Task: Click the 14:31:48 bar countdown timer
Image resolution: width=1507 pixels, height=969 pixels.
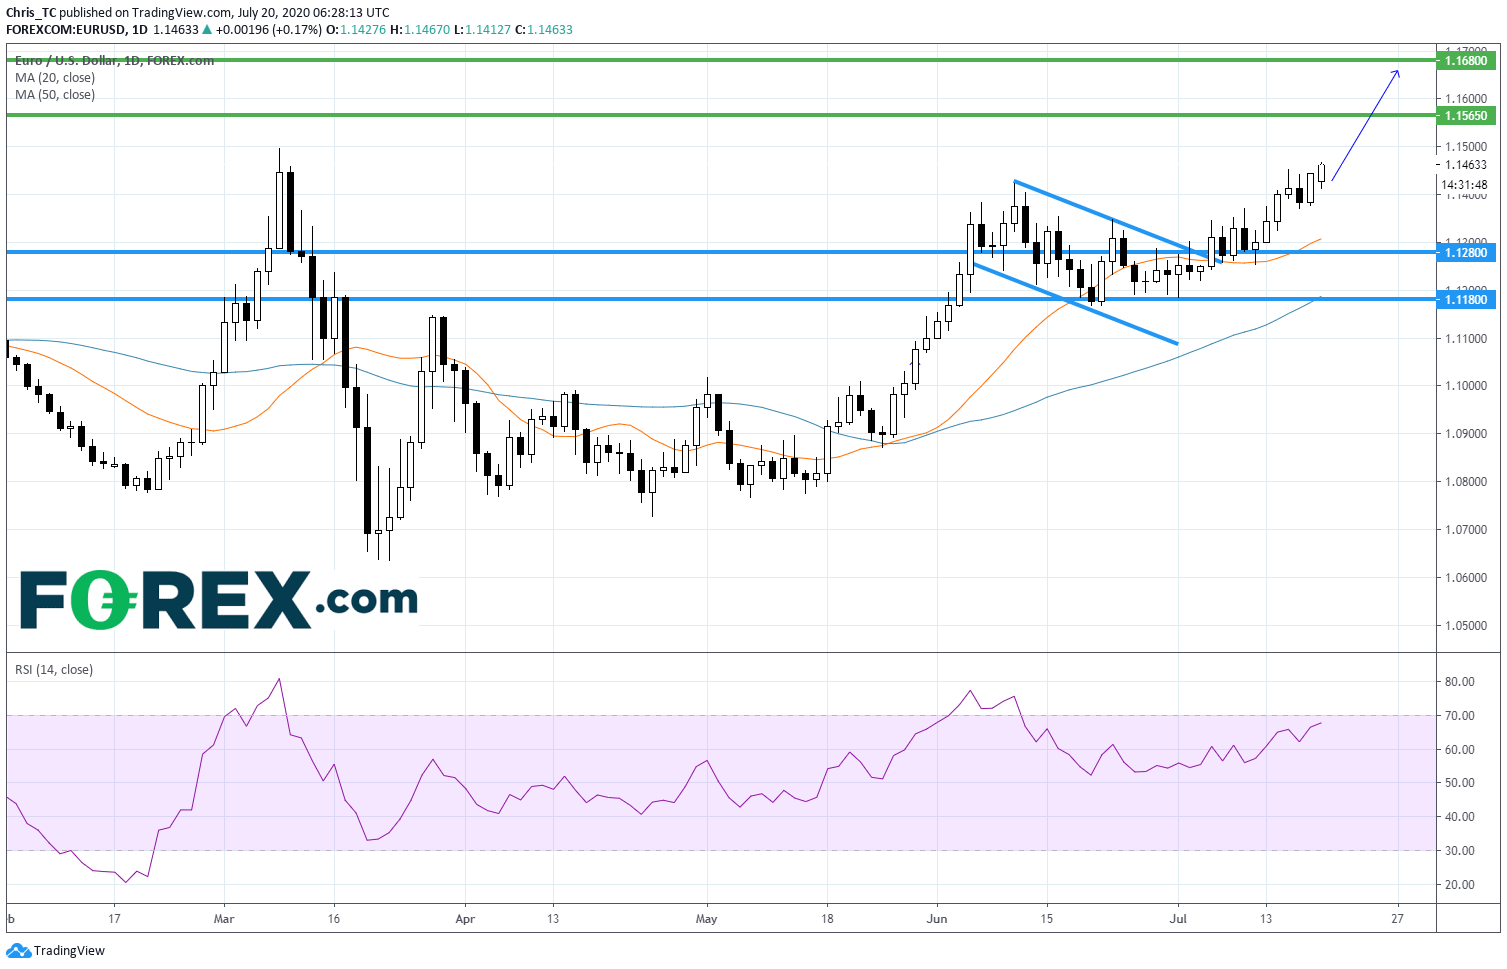Action: (x=1466, y=184)
